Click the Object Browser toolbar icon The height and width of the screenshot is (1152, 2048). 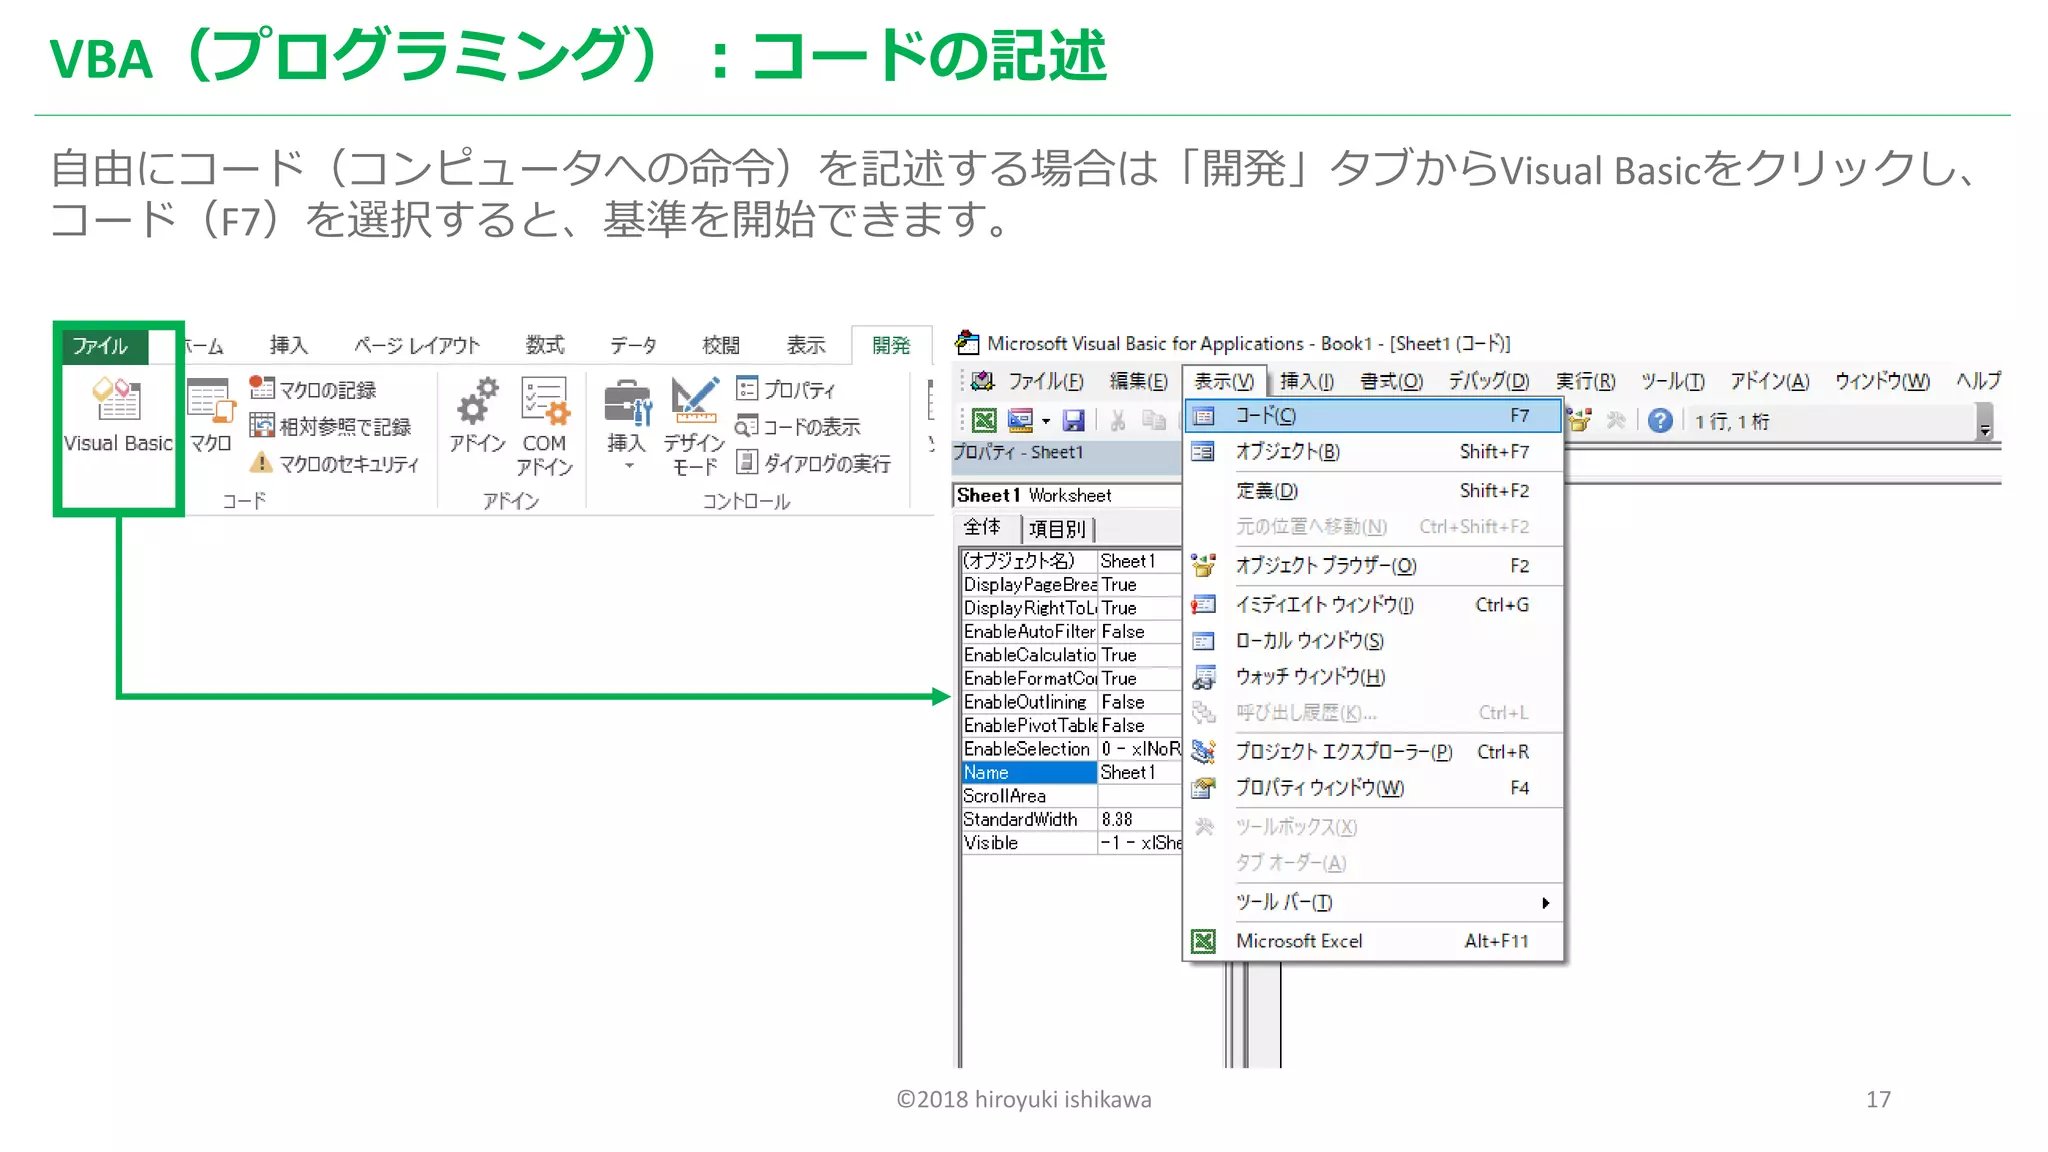click(1578, 421)
